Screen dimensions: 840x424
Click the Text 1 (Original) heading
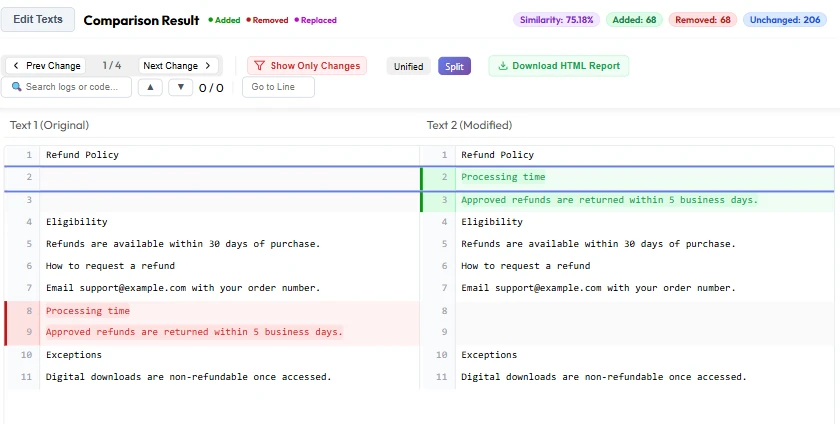(49, 125)
